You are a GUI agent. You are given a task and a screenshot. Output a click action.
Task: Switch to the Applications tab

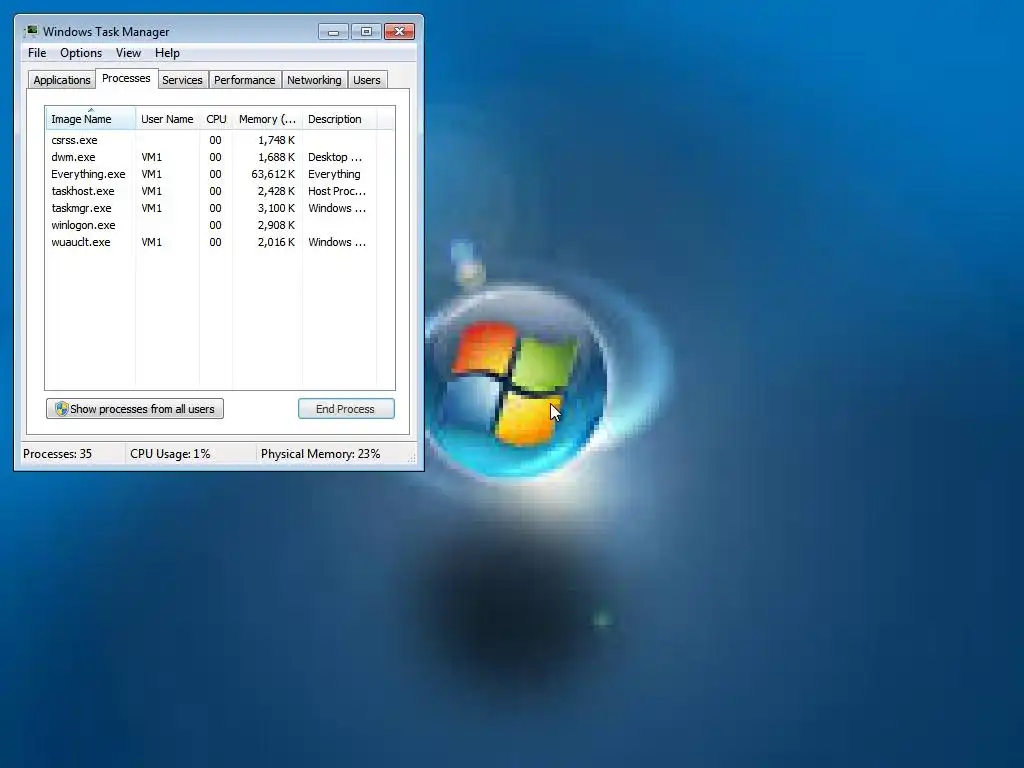62,80
